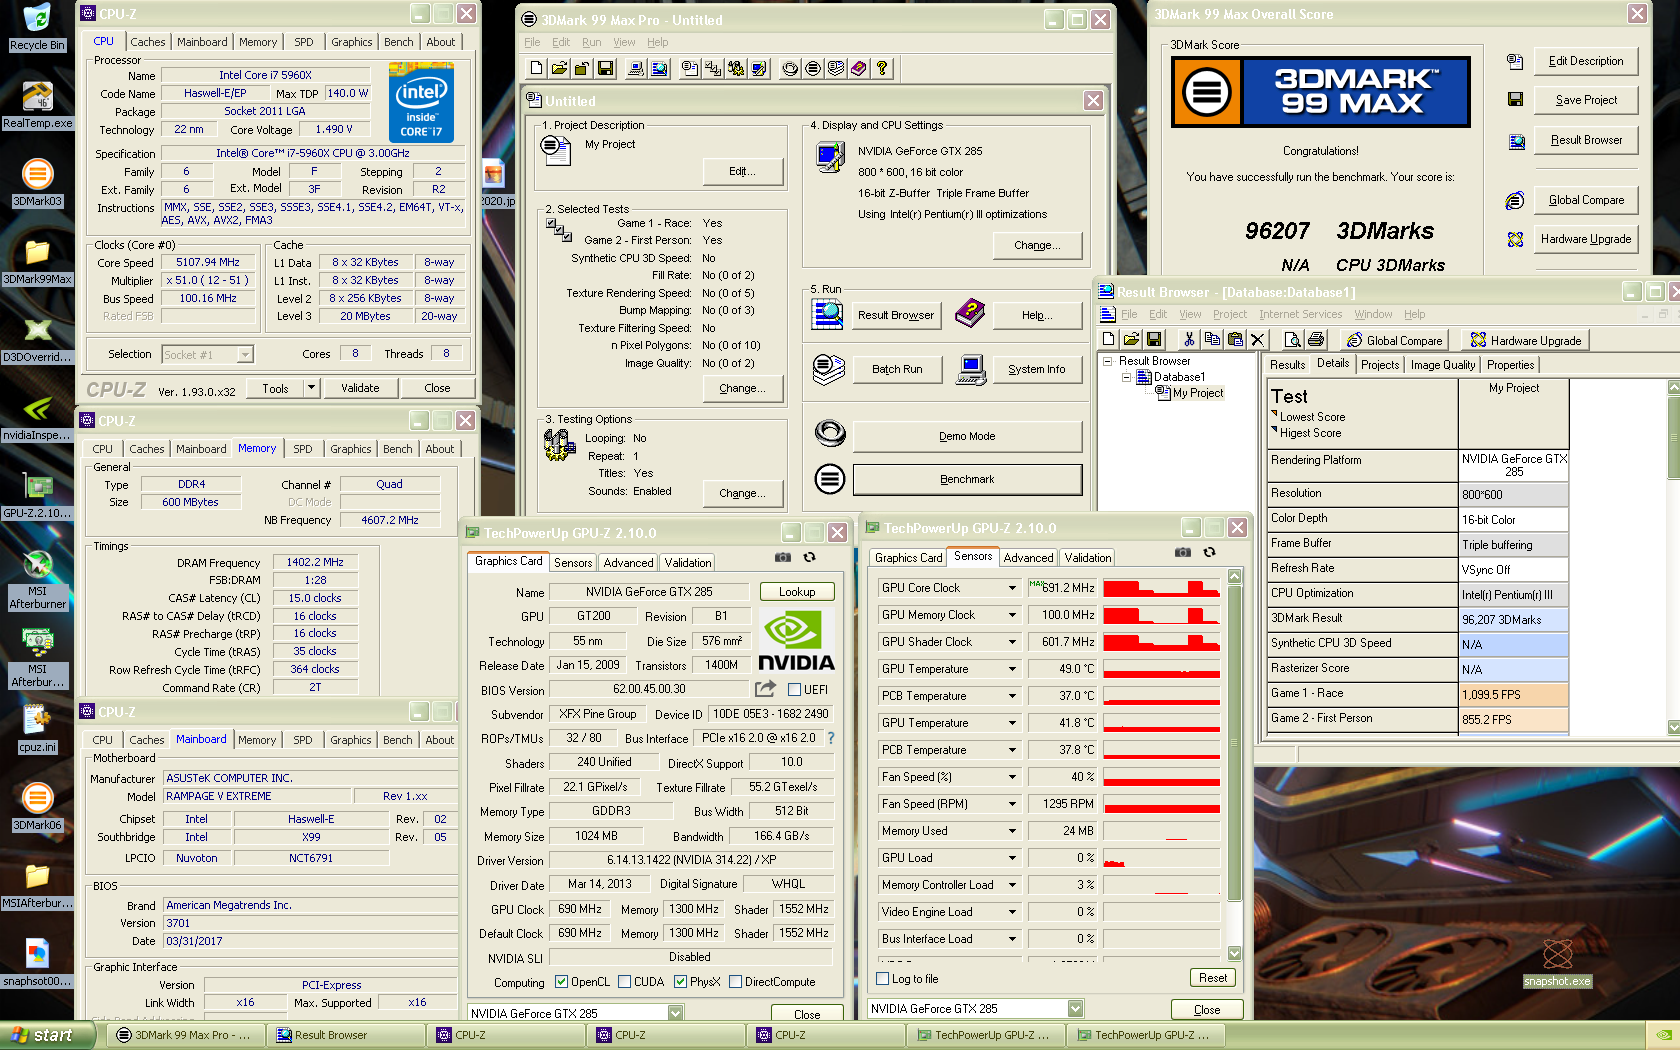Click Open project folder icon in 3DMark toolbar

(559, 68)
